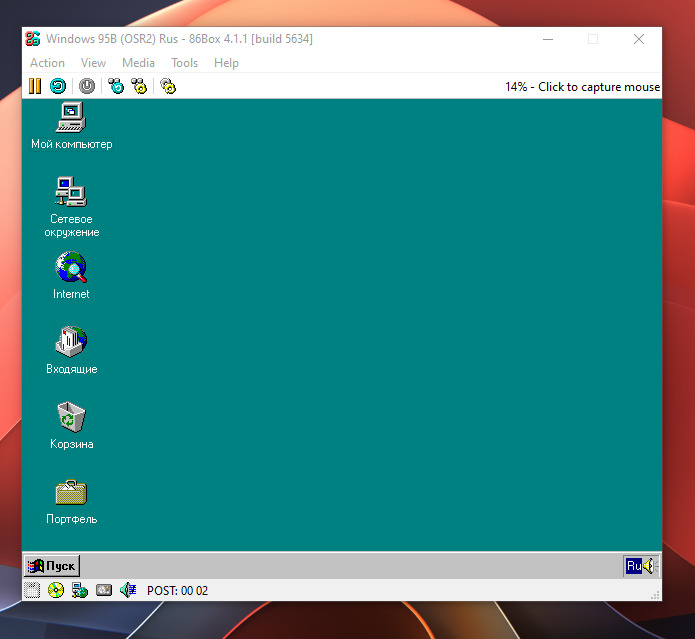
Task: Select the Internet desktop icon
Action: pyautogui.click(x=71, y=268)
